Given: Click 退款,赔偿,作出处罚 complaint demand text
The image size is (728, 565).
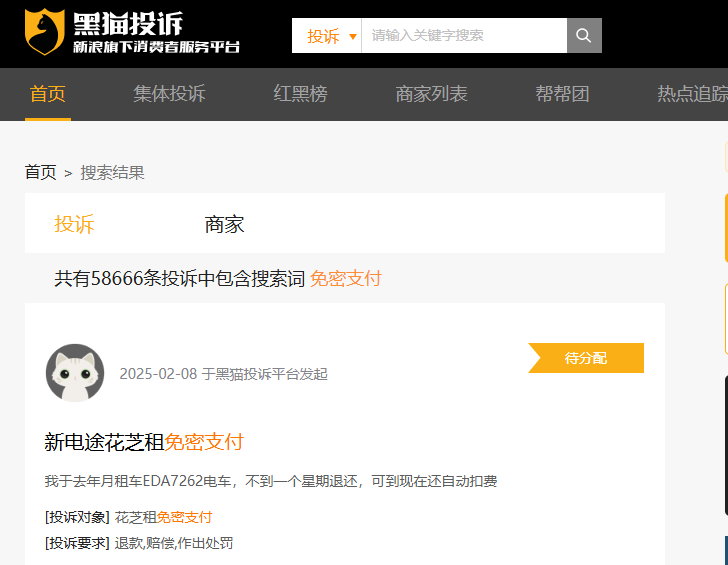Looking at the screenshot, I should point(174,543).
